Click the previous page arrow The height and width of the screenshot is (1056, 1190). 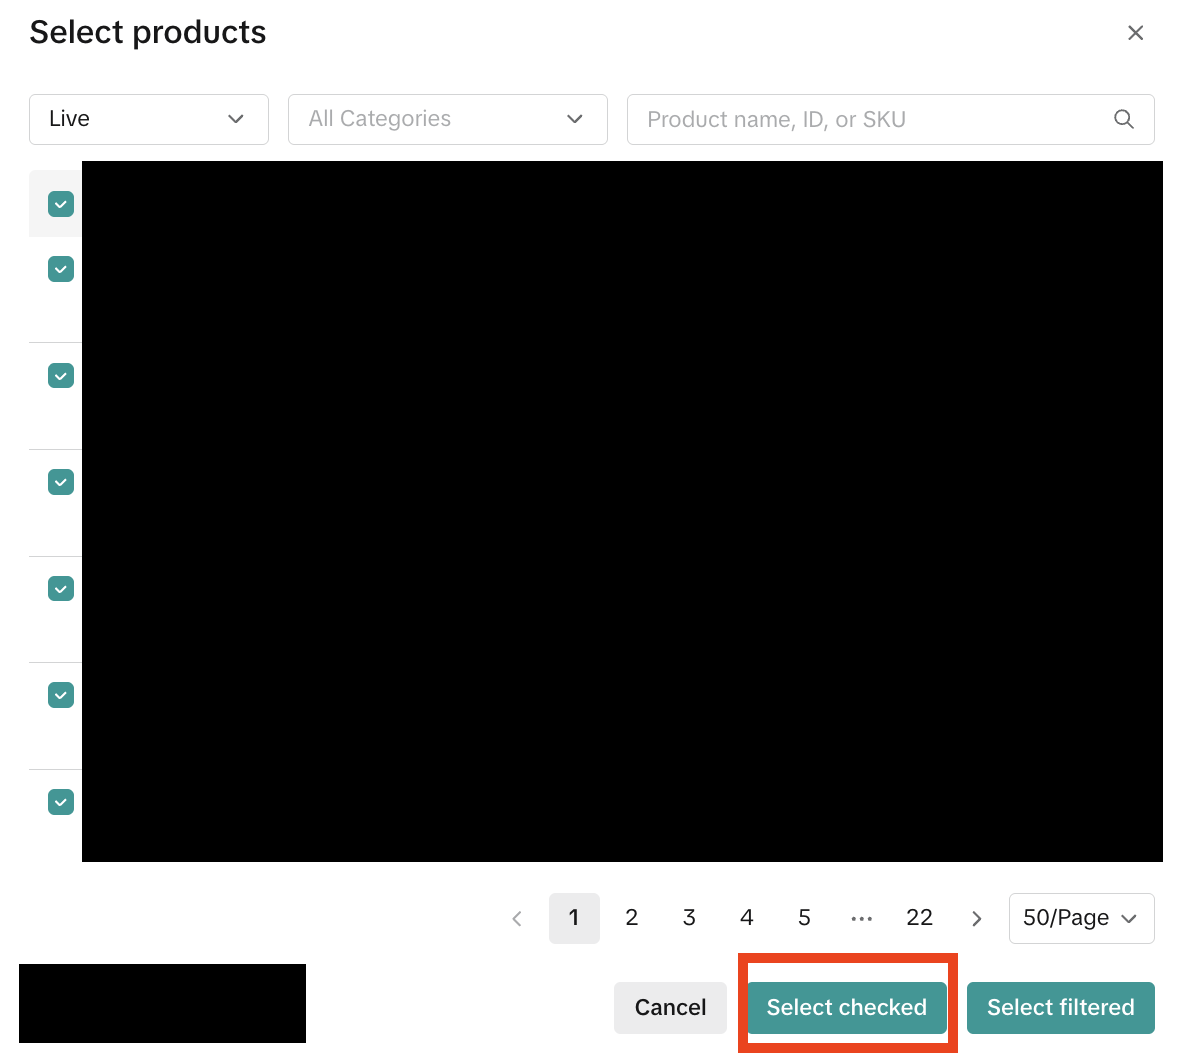click(517, 918)
